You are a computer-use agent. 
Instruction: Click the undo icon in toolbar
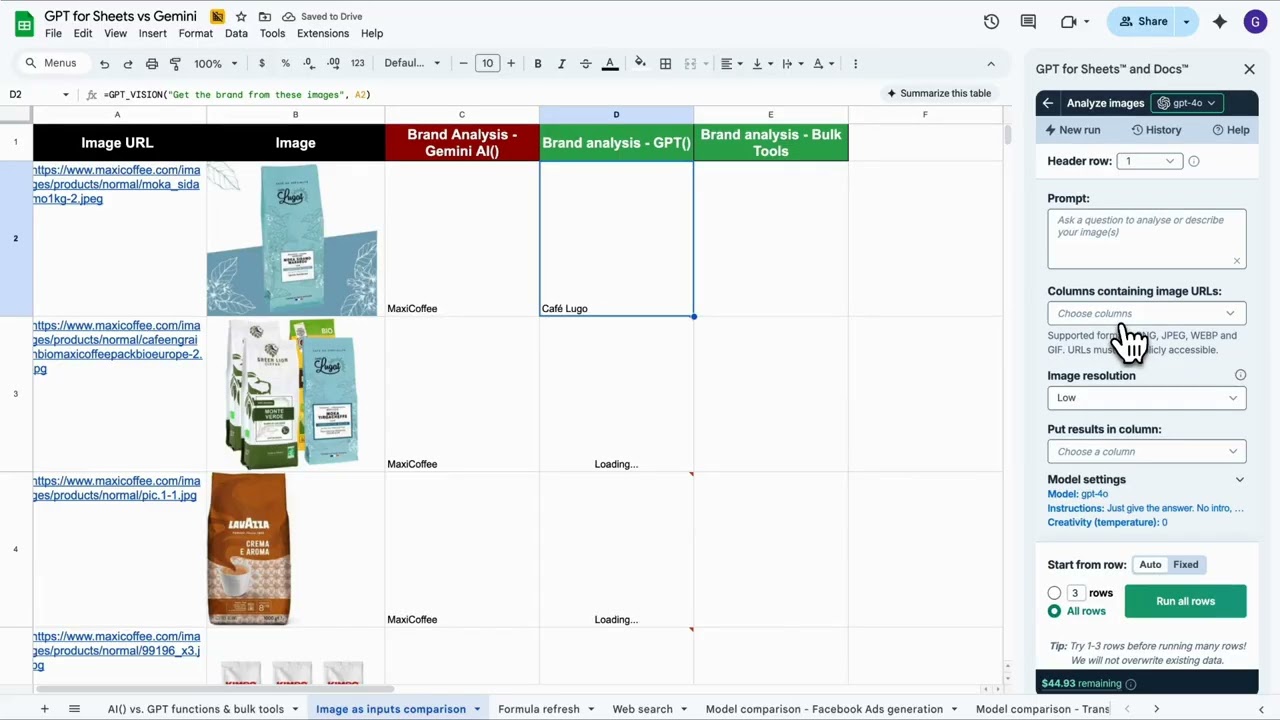tap(104, 63)
